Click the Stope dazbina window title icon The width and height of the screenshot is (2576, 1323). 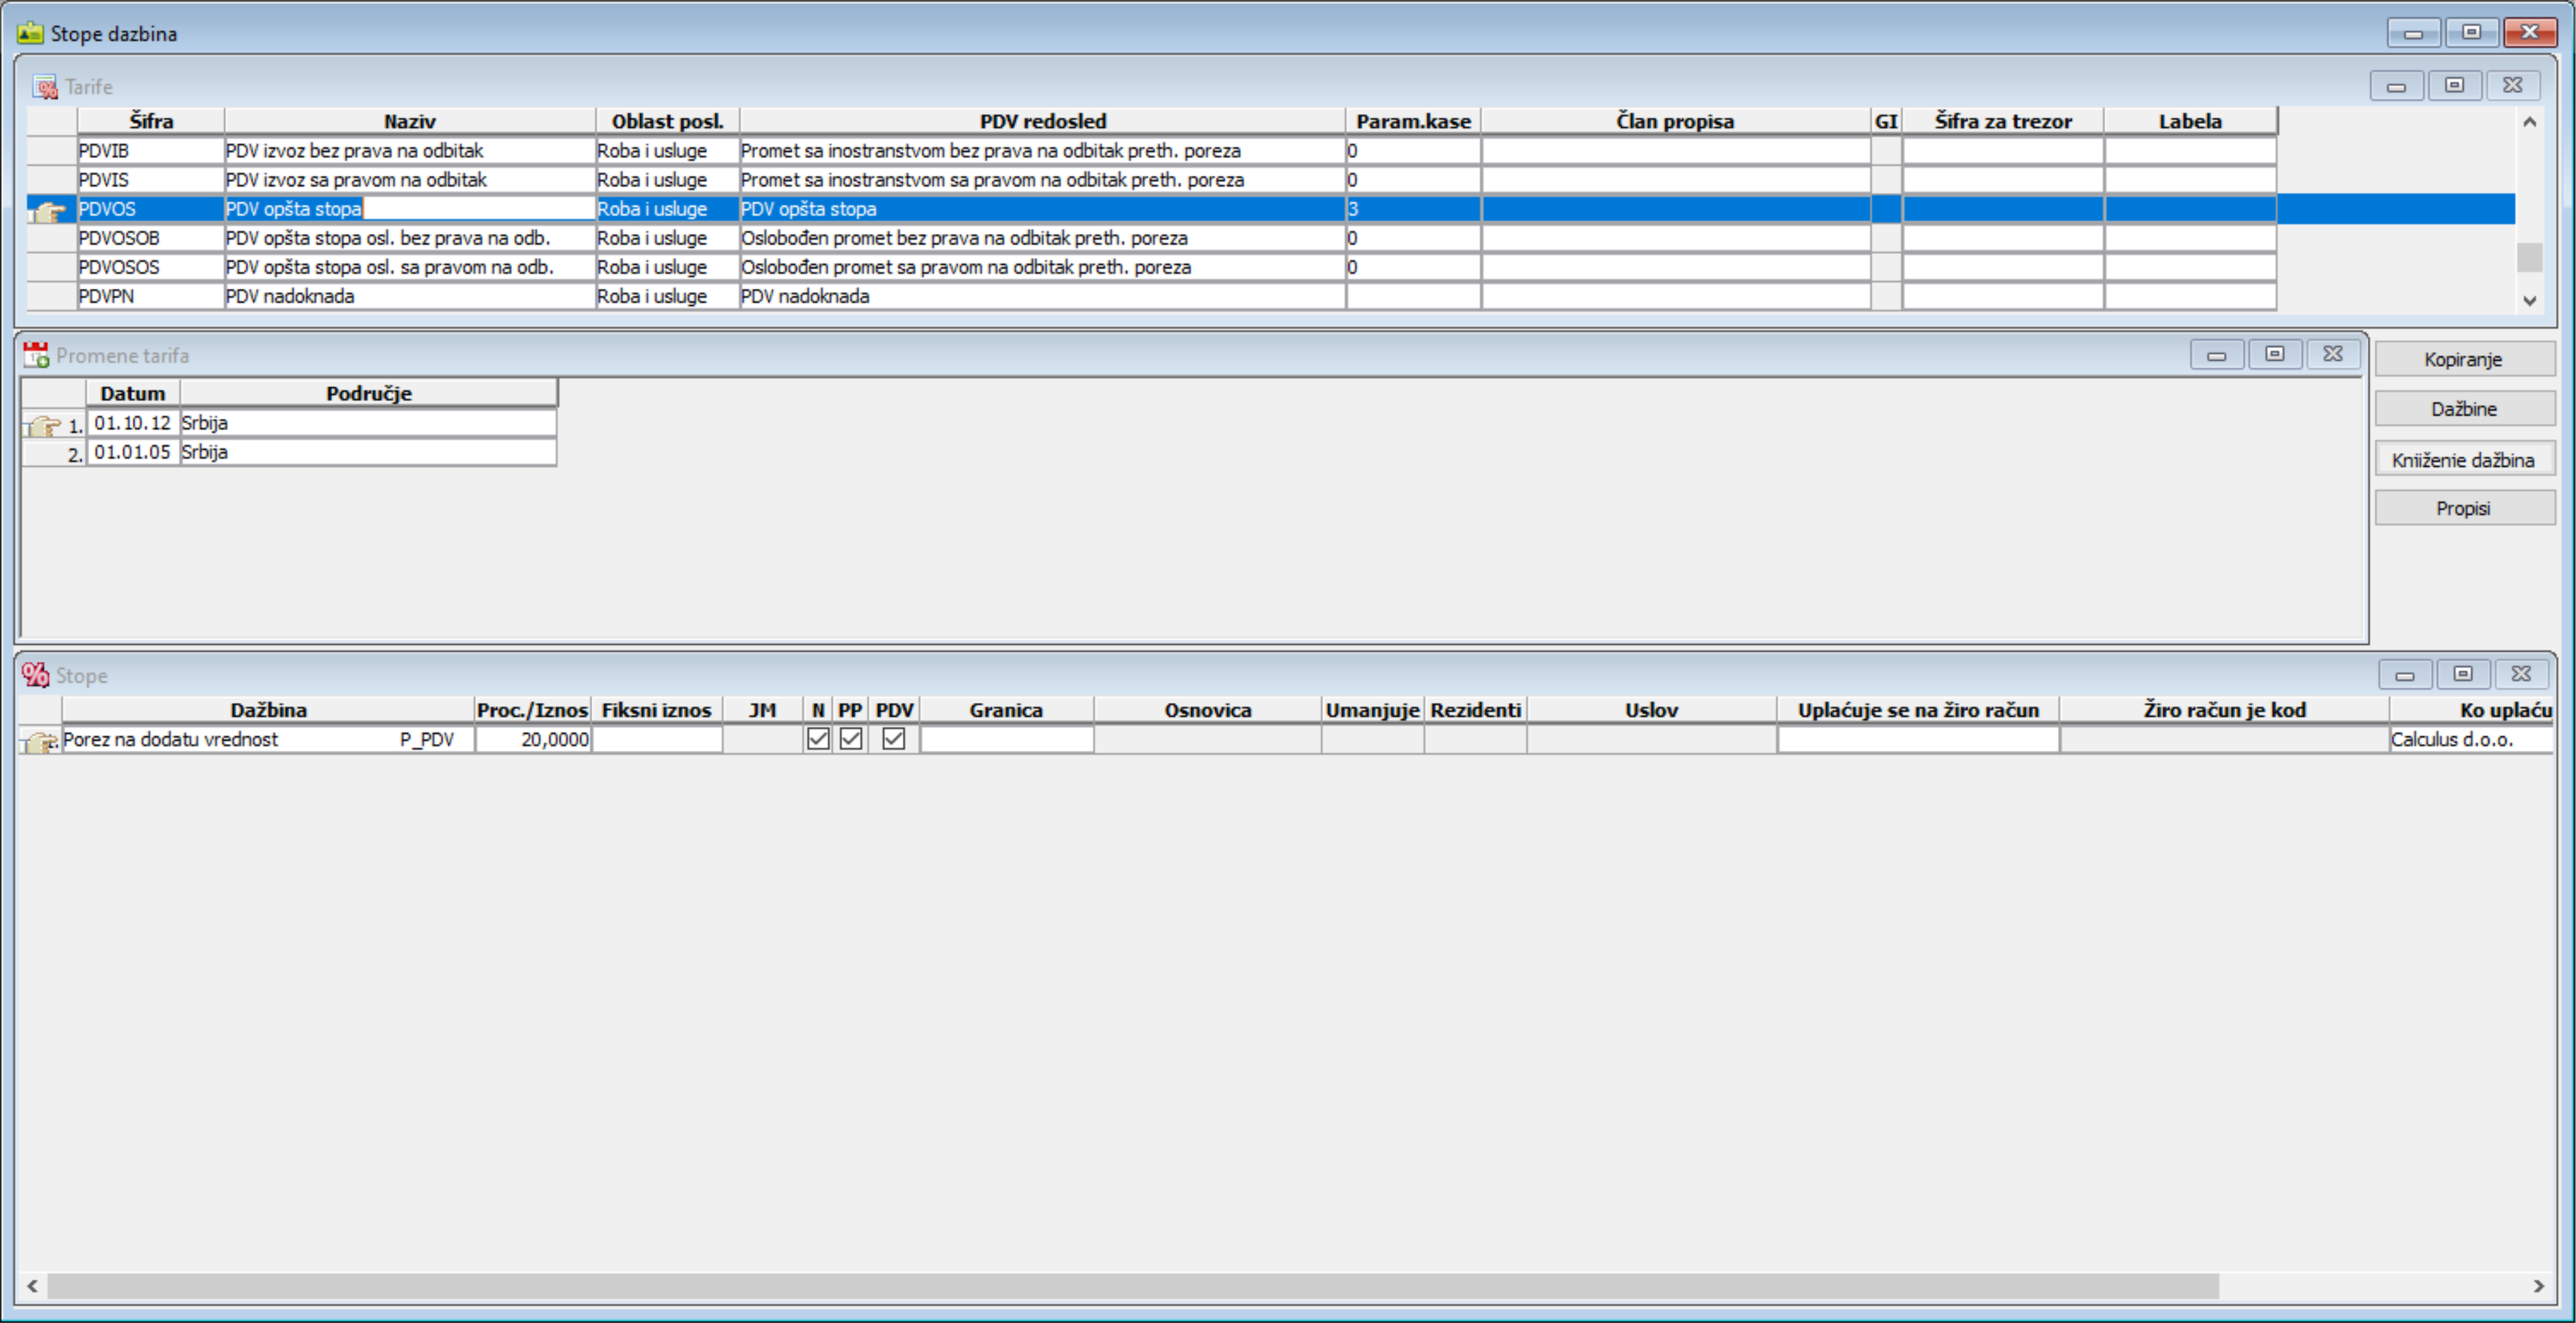click(30, 33)
